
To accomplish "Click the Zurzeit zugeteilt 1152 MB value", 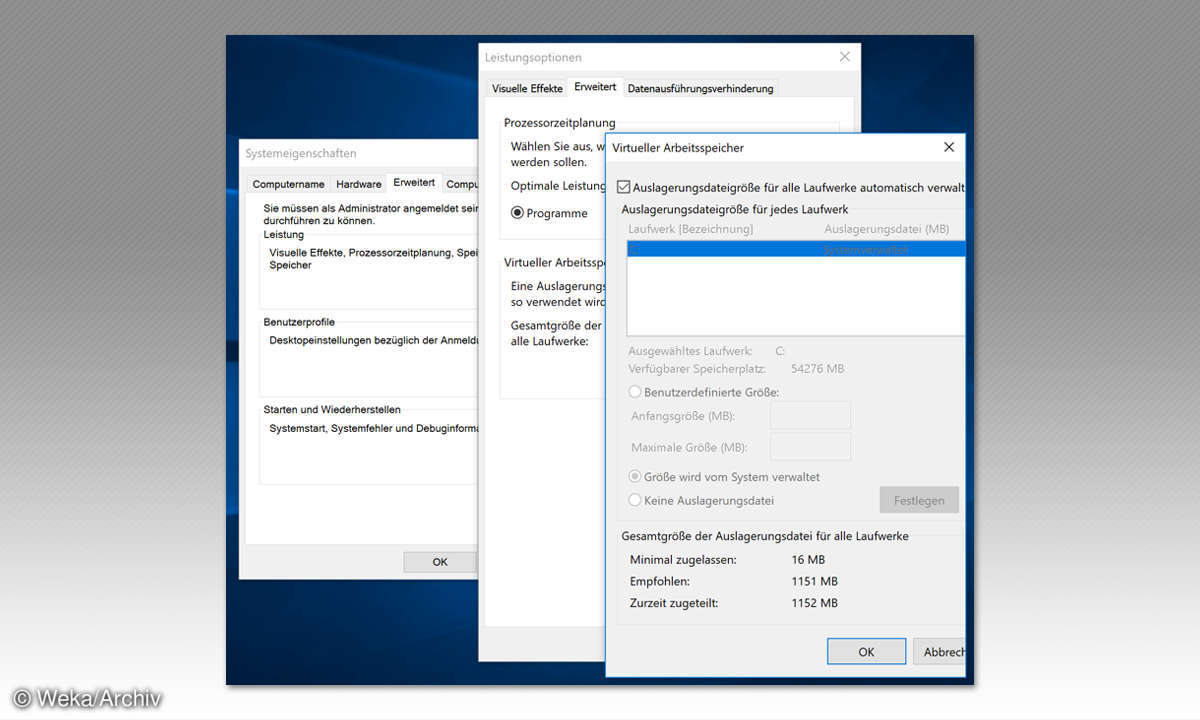I will [814, 603].
